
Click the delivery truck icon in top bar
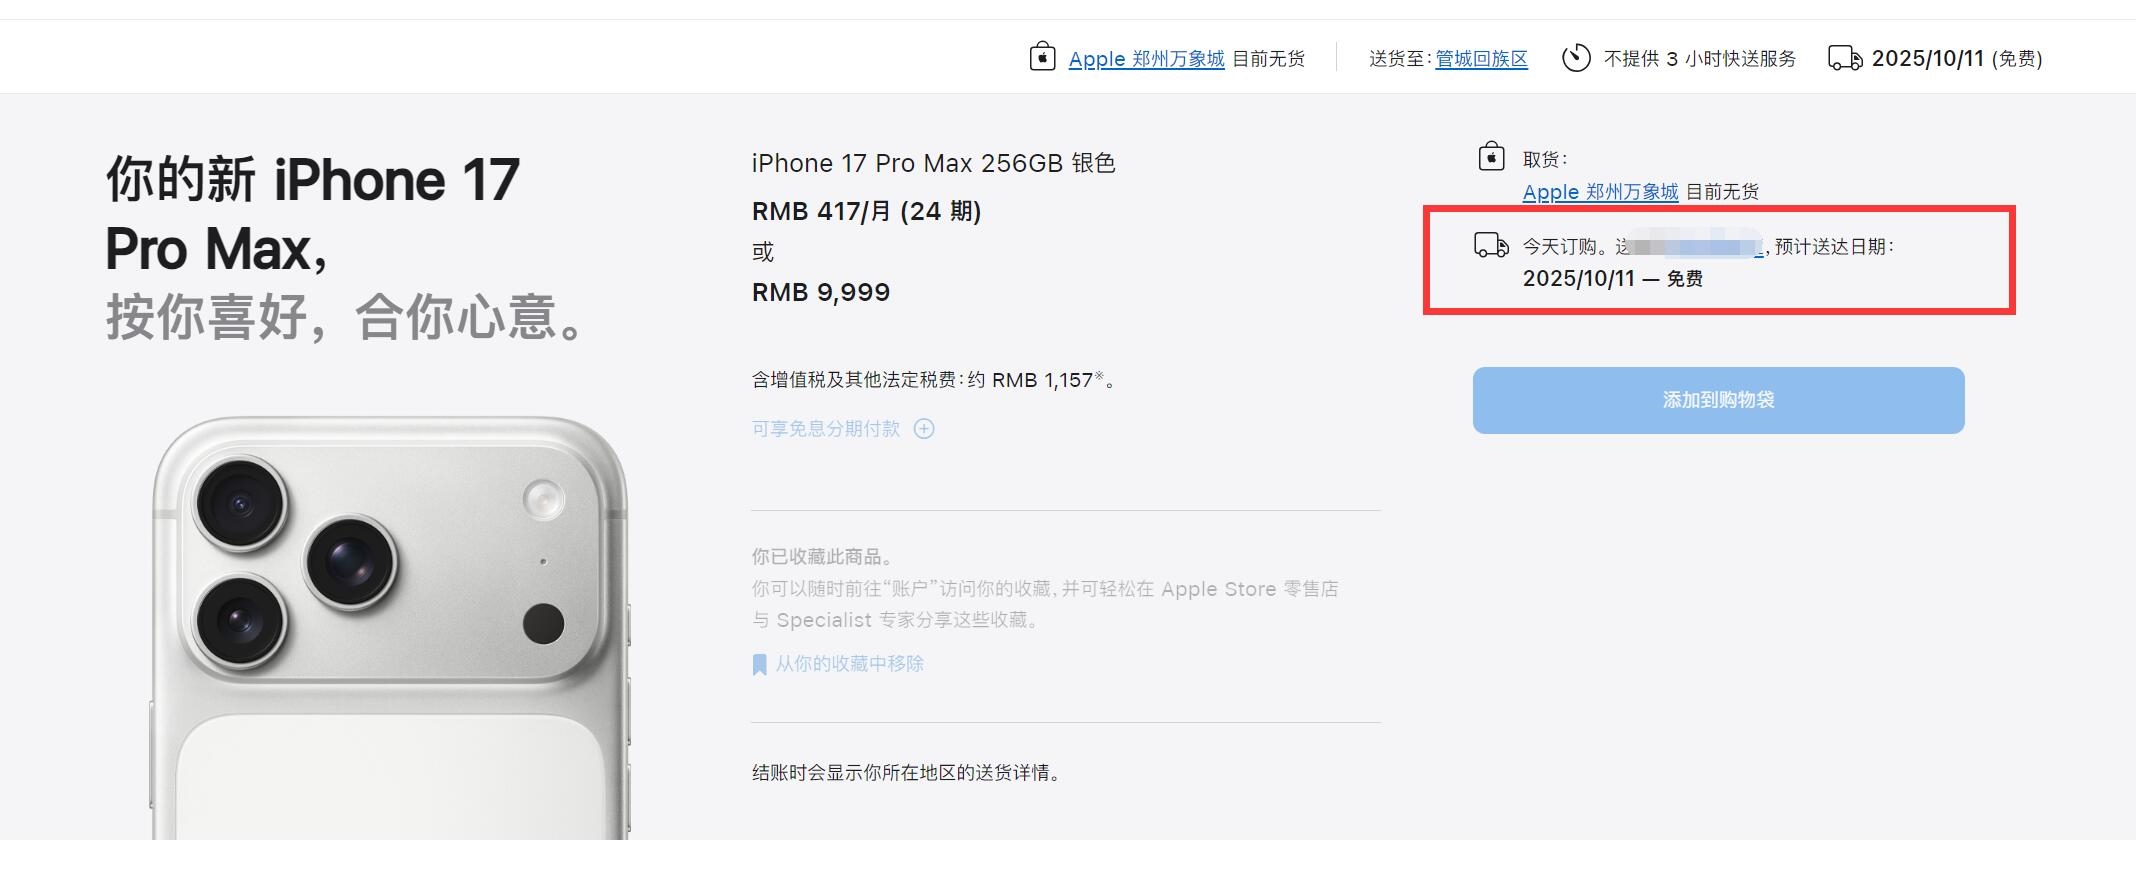click(x=1845, y=58)
